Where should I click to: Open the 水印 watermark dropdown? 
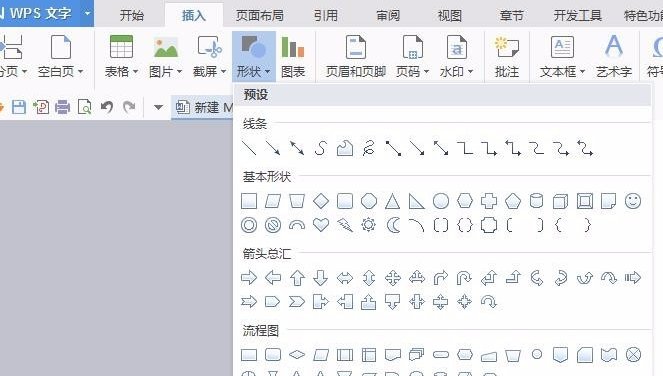click(470, 71)
